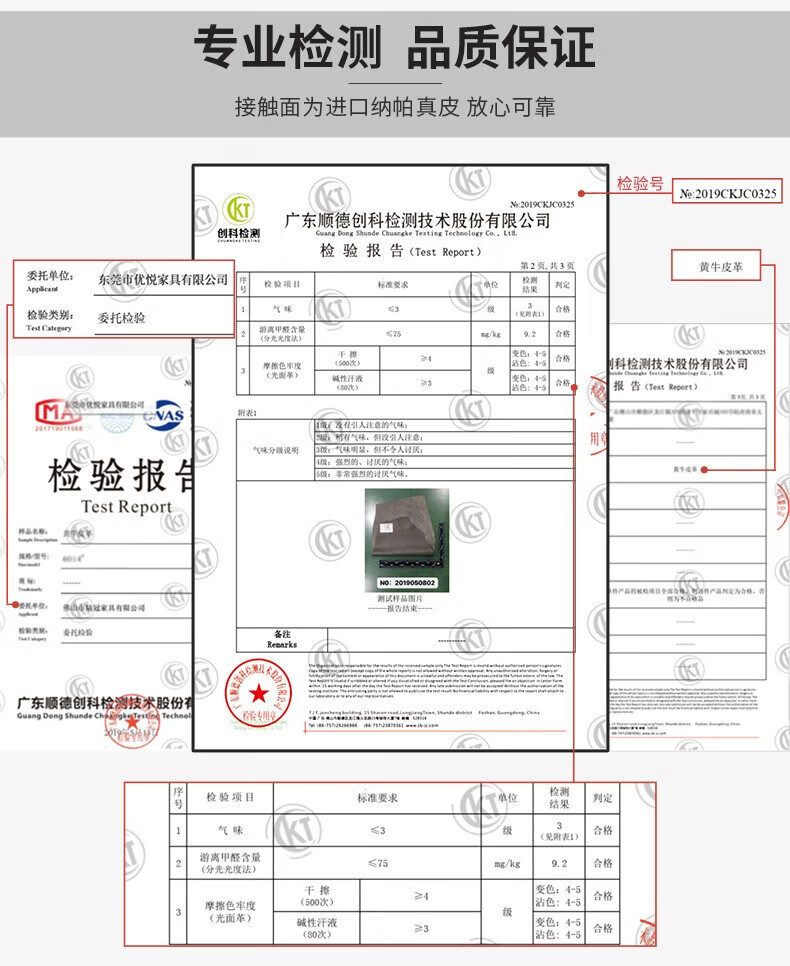
Task: Click "≤75" in enlarged bottom table
Action: click(377, 863)
